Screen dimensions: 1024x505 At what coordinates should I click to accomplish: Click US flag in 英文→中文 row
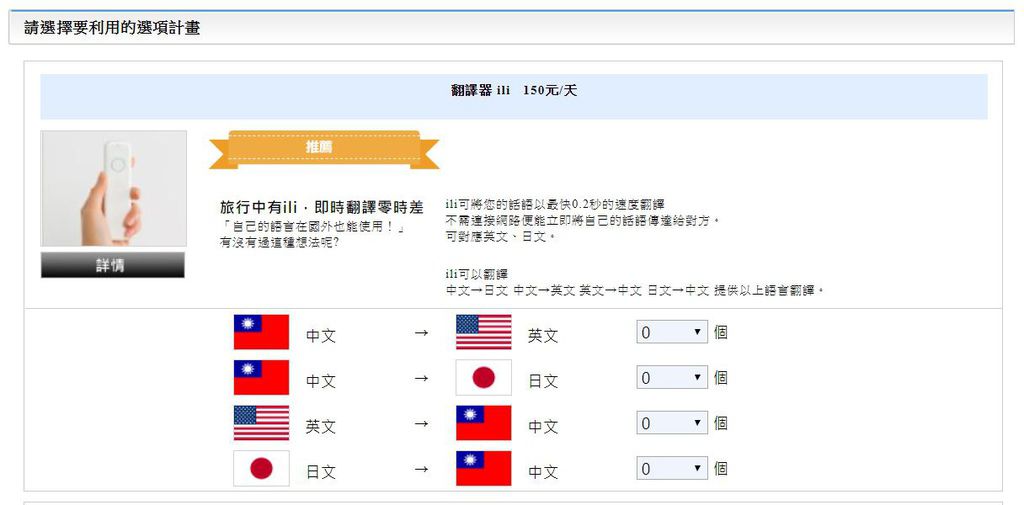click(261, 423)
